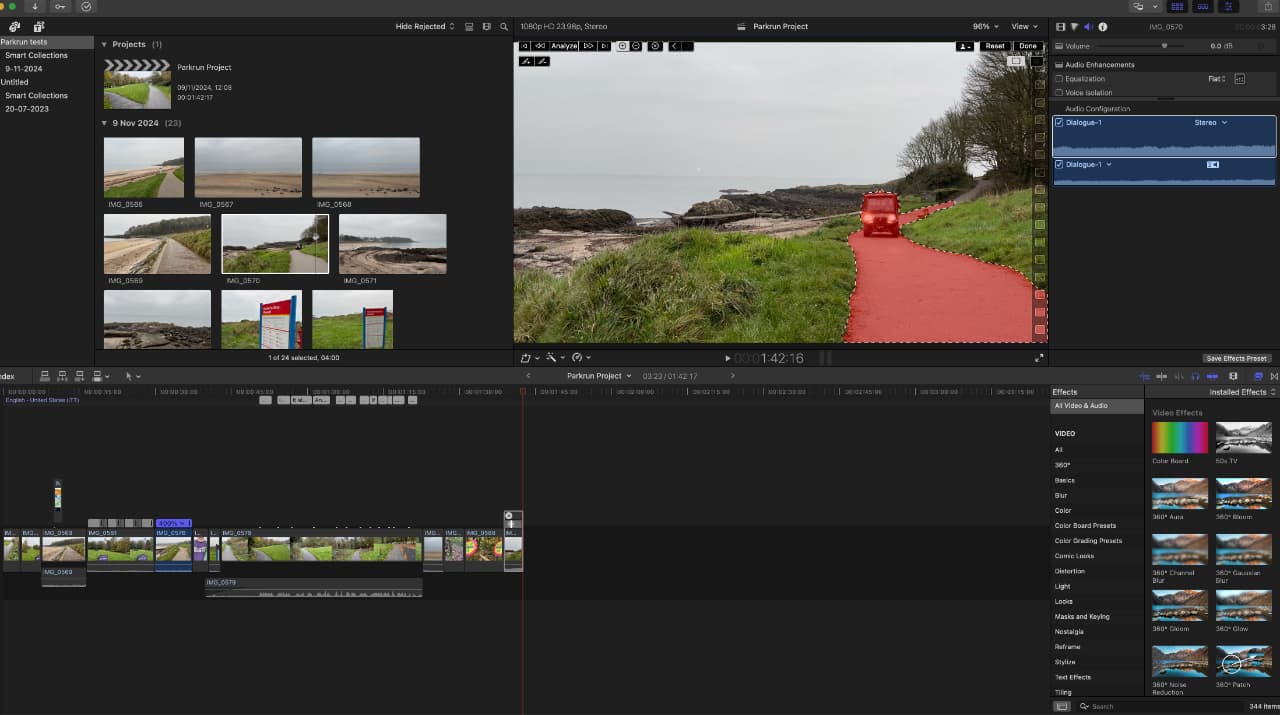The width and height of the screenshot is (1280, 715).
Task: Enable the Voice Isolation checkbox
Action: 1059,92
